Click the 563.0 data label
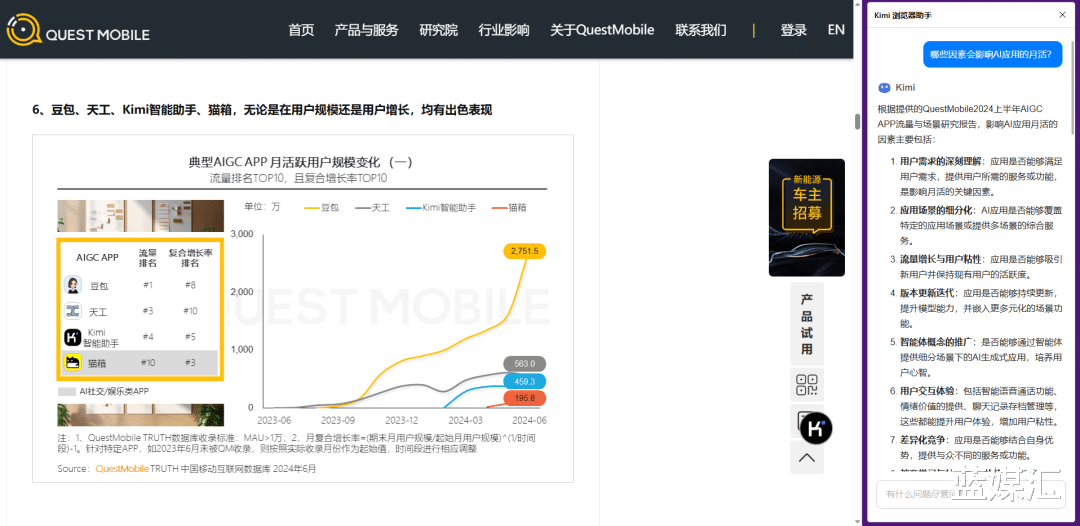Viewport: 1080px width, 526px height. point(525,364)
